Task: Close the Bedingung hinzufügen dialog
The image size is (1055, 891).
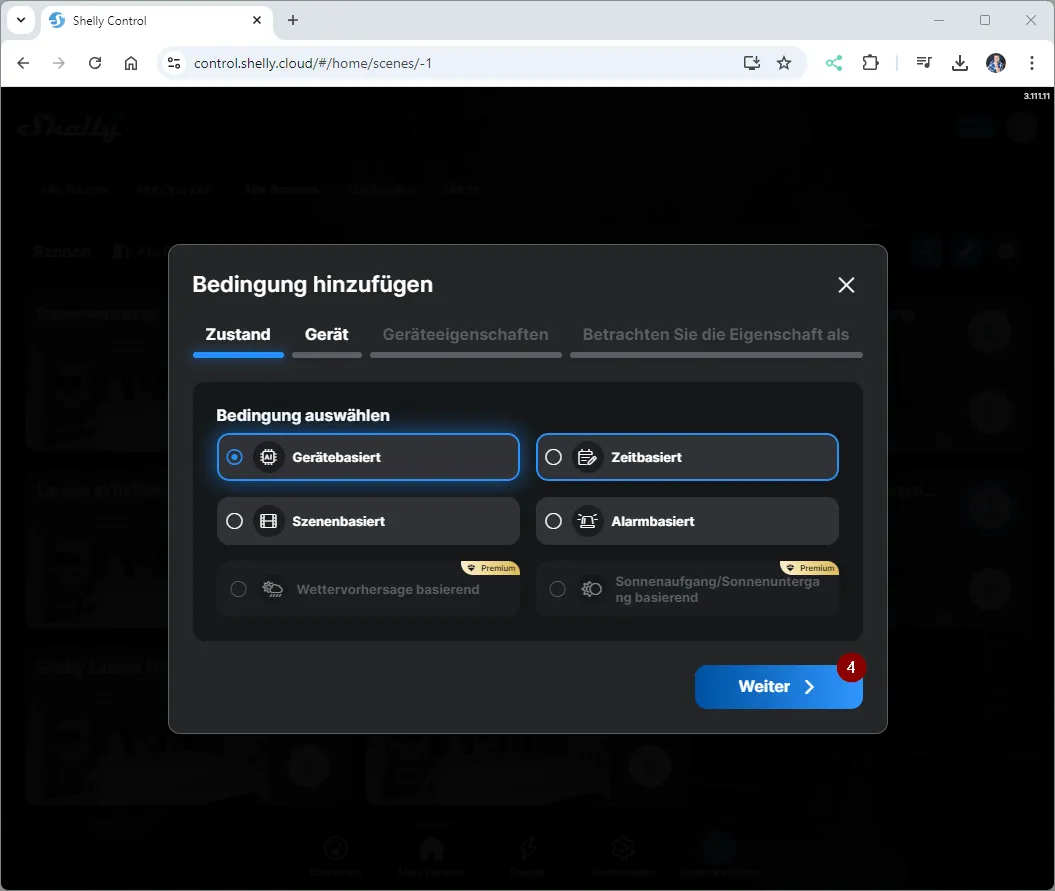Action: [x=846, y=285]
